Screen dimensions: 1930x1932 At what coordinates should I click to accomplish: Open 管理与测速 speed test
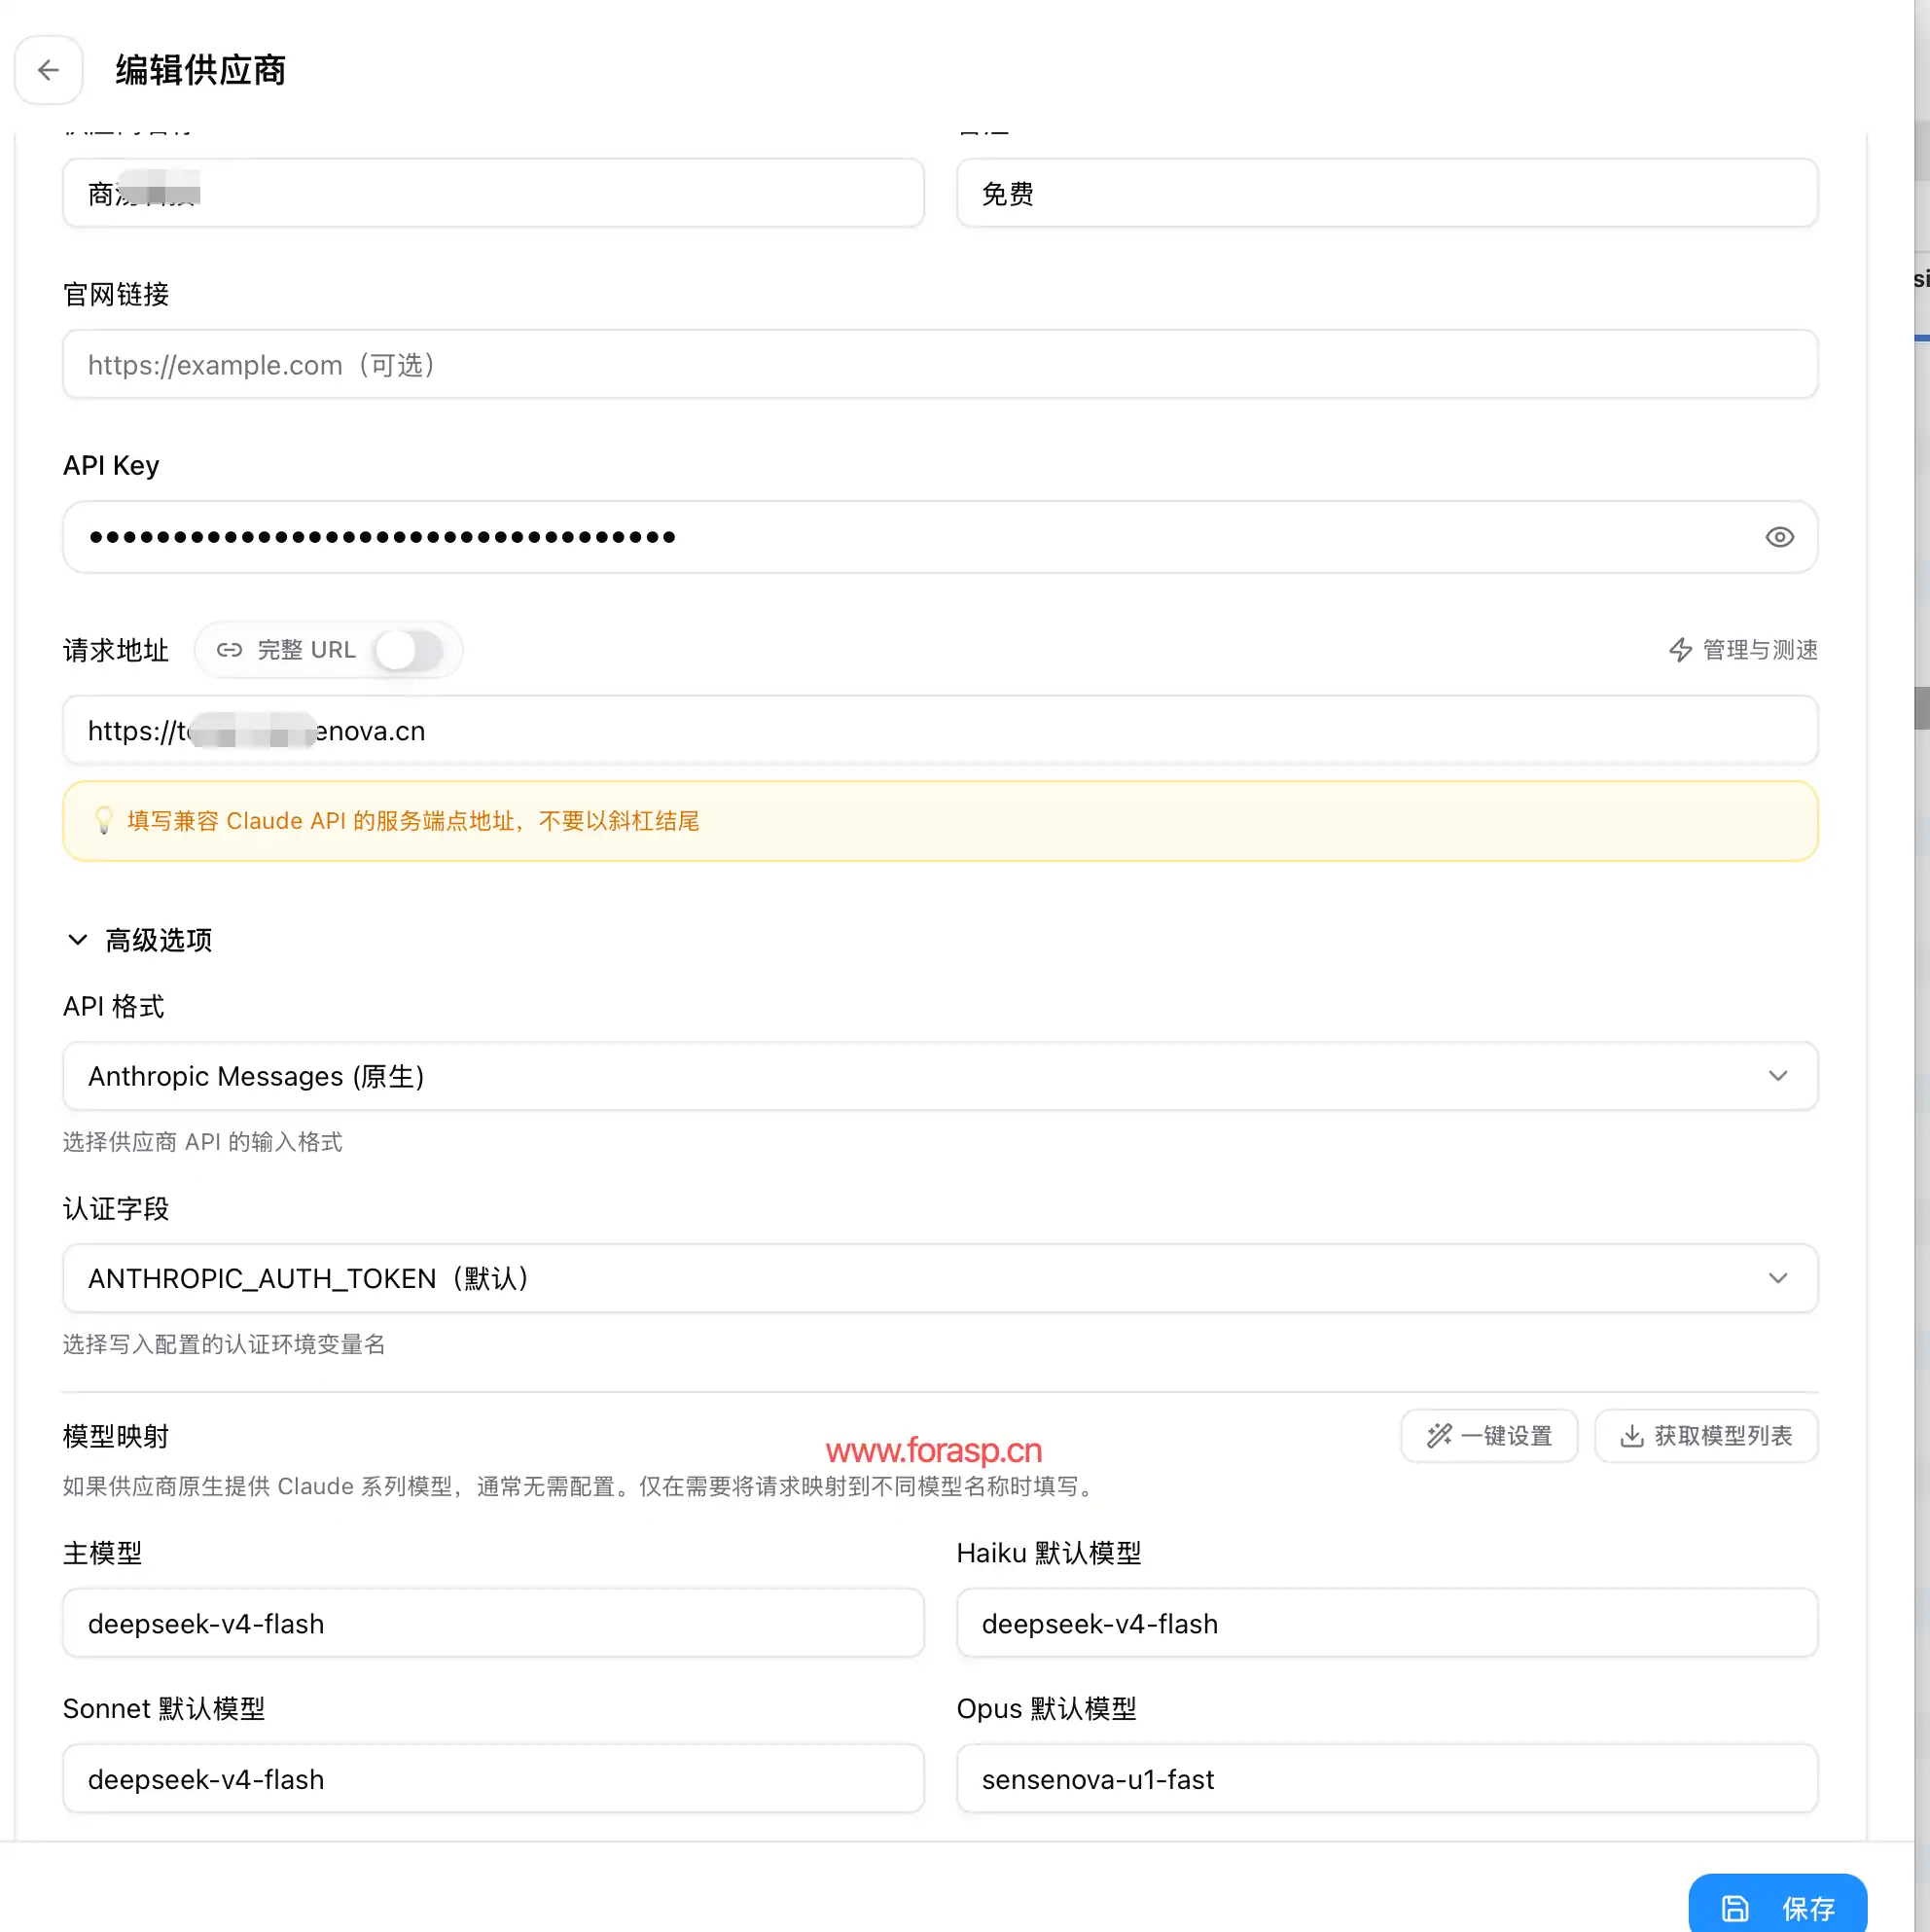[x=1743, y=650]
